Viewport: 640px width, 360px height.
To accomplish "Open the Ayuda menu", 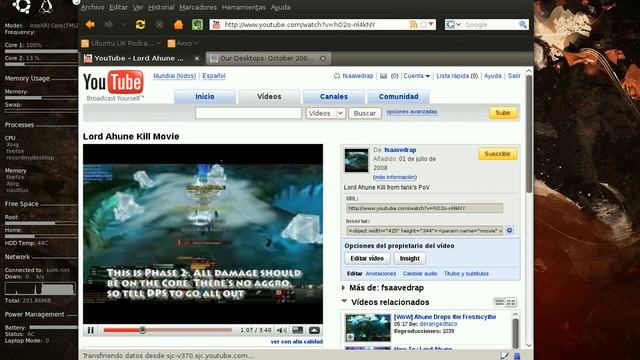I will pyautogui.click(x=281, y=7).
